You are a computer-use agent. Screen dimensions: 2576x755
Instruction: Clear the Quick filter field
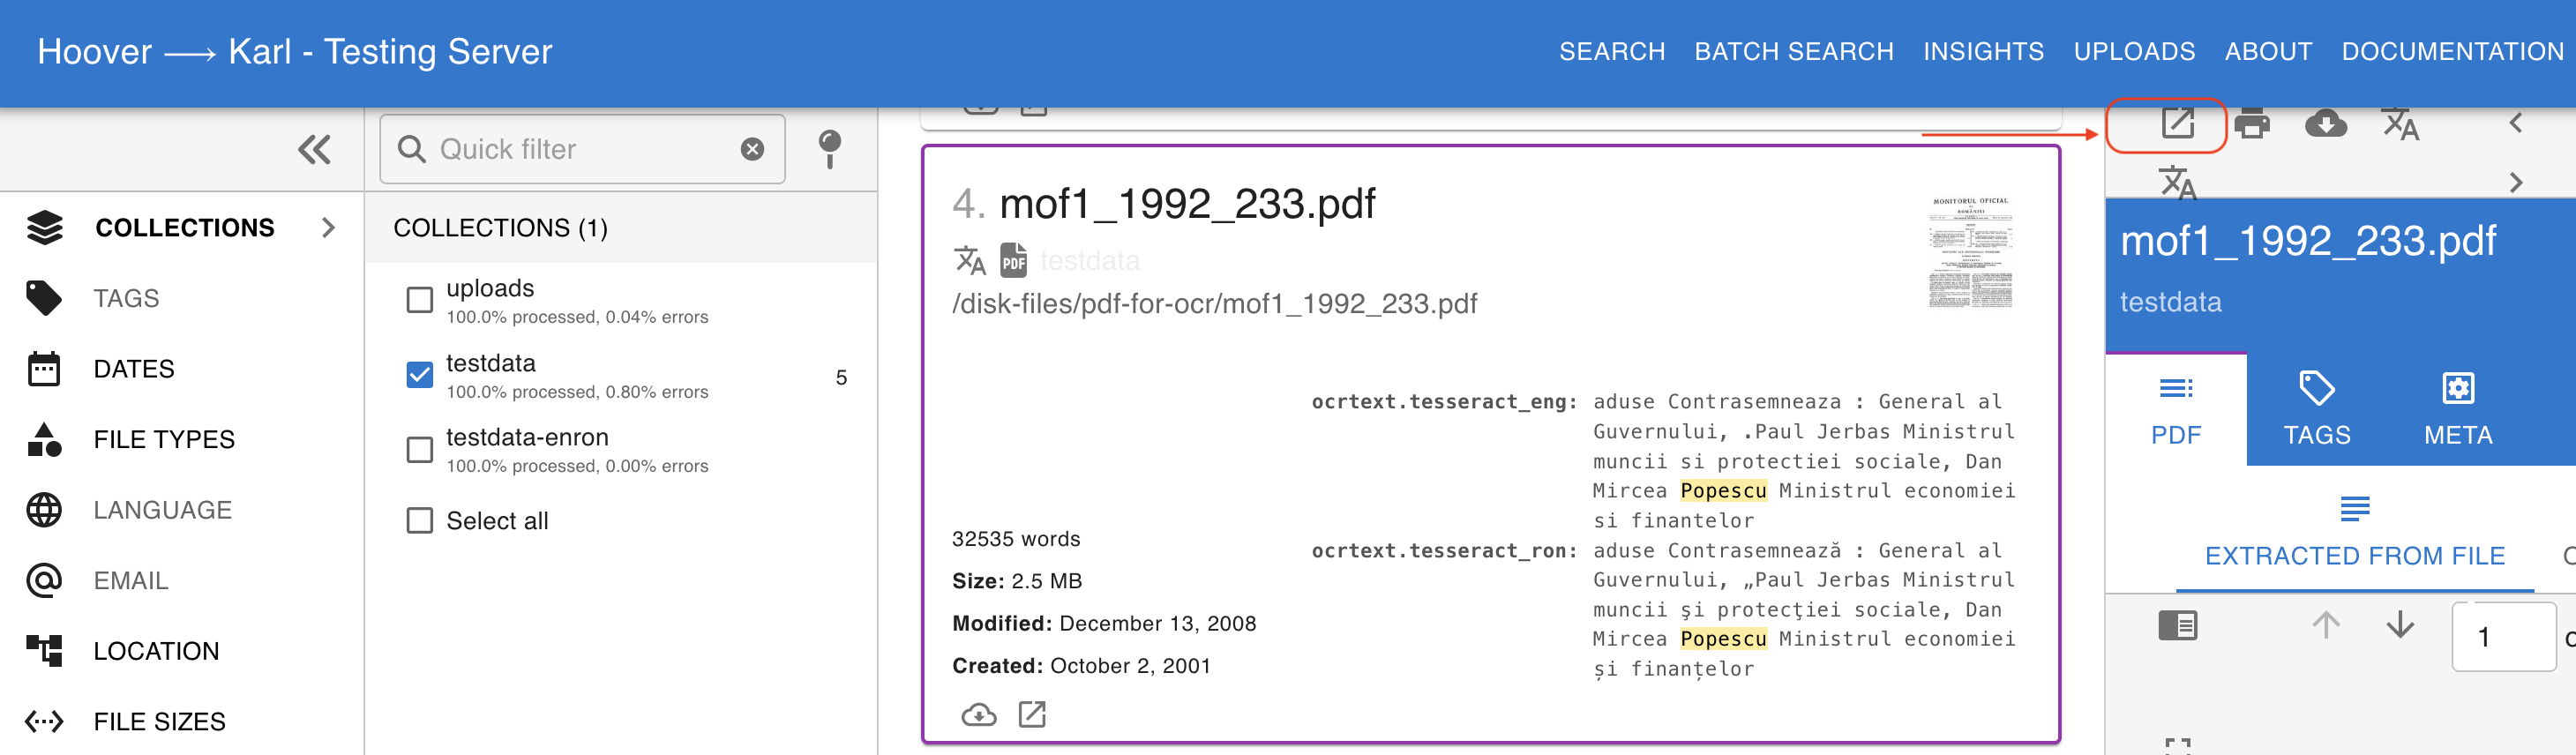click(x=752, y=149)
